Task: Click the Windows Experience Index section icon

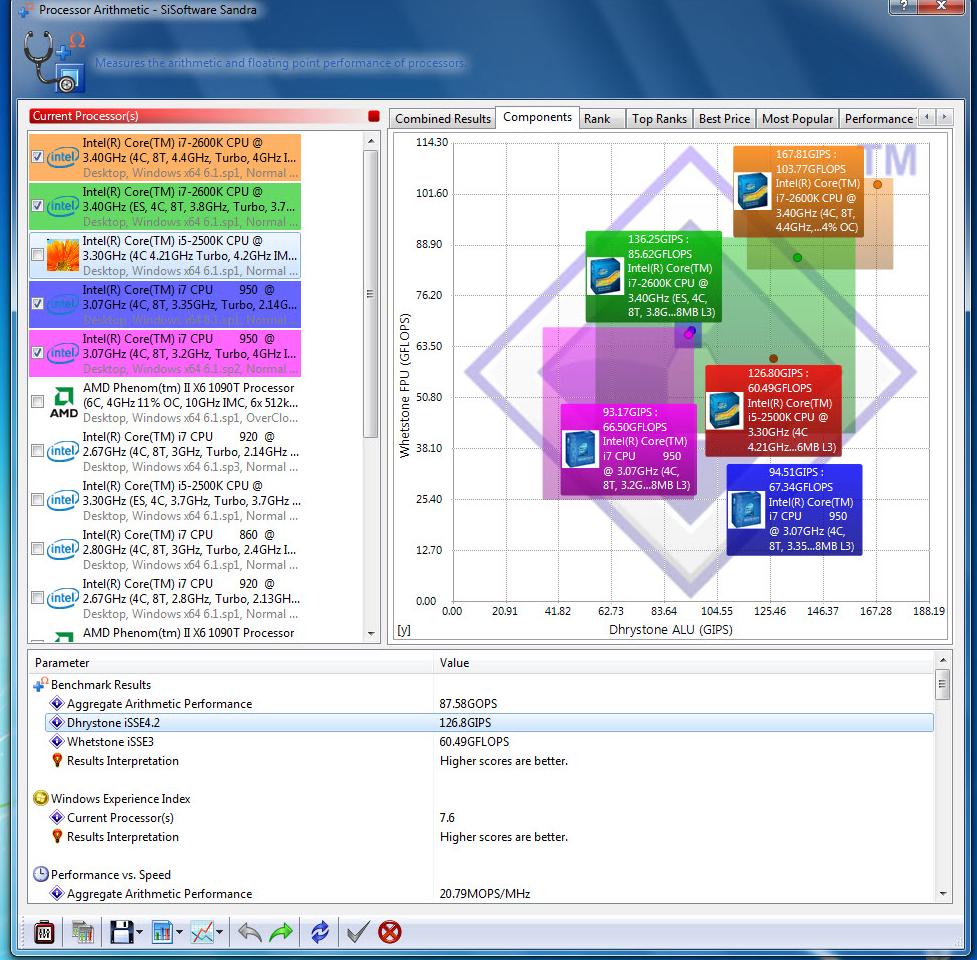Action: [x=41, y=798]
